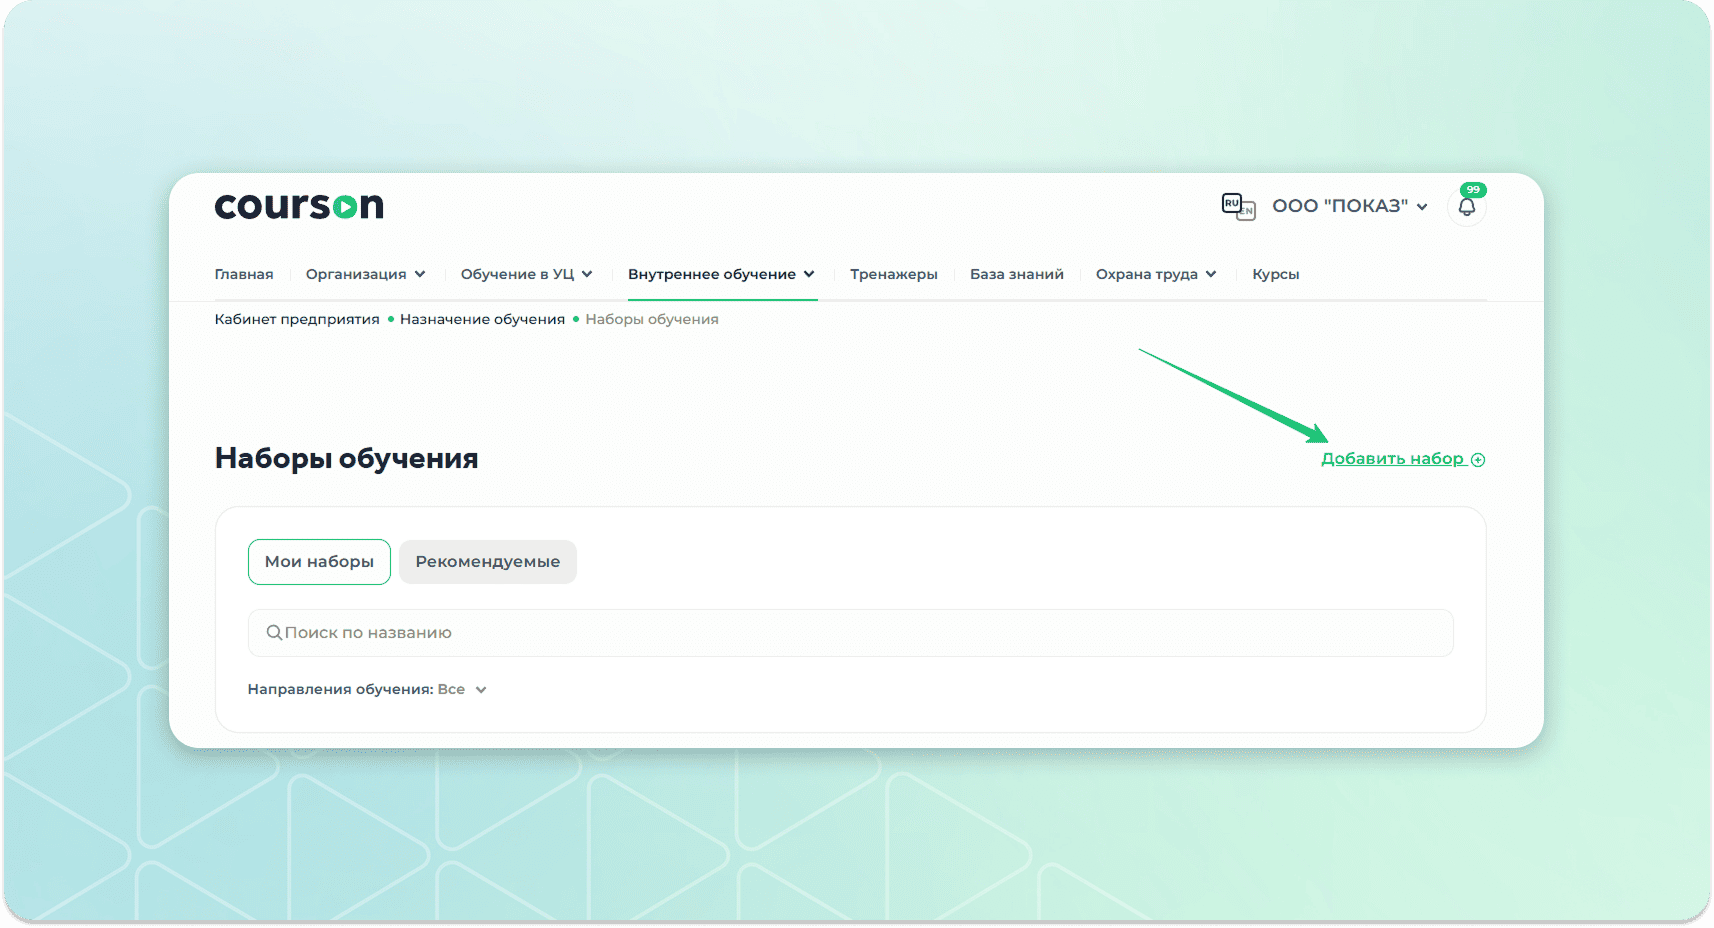
Task: Navigate to База знаний
Action: point(1016,274)
